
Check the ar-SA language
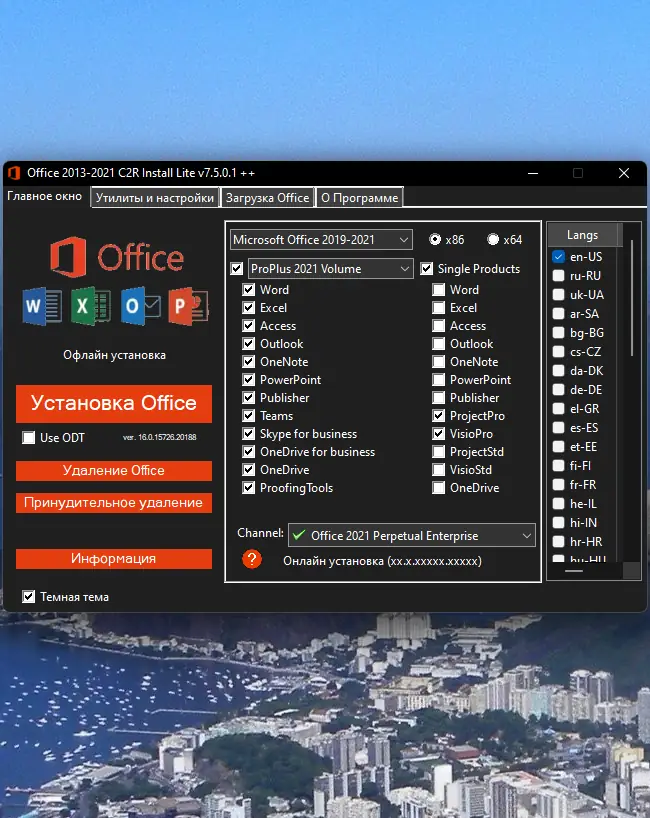(558, 314)
